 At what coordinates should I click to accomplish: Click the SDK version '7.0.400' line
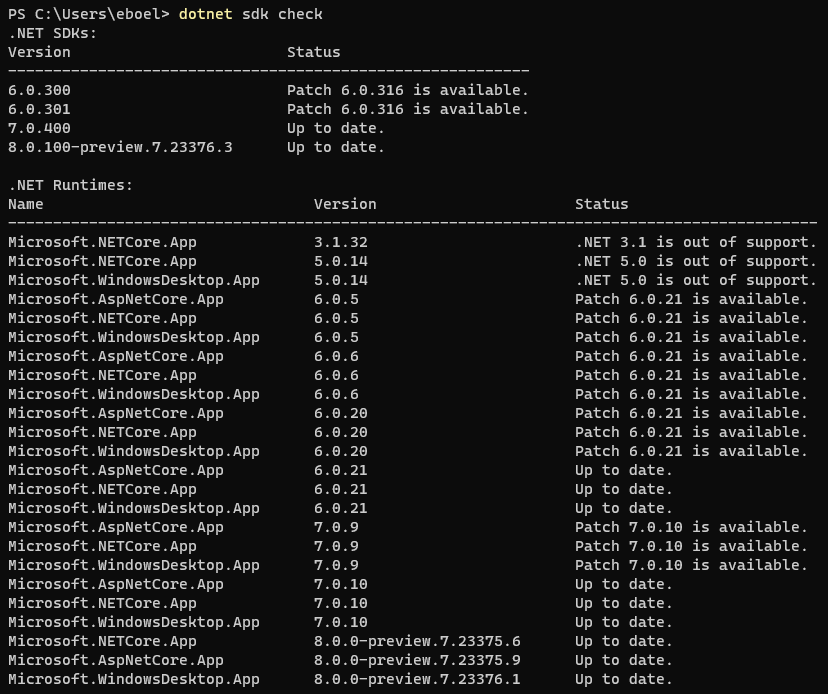pos(37,128)
